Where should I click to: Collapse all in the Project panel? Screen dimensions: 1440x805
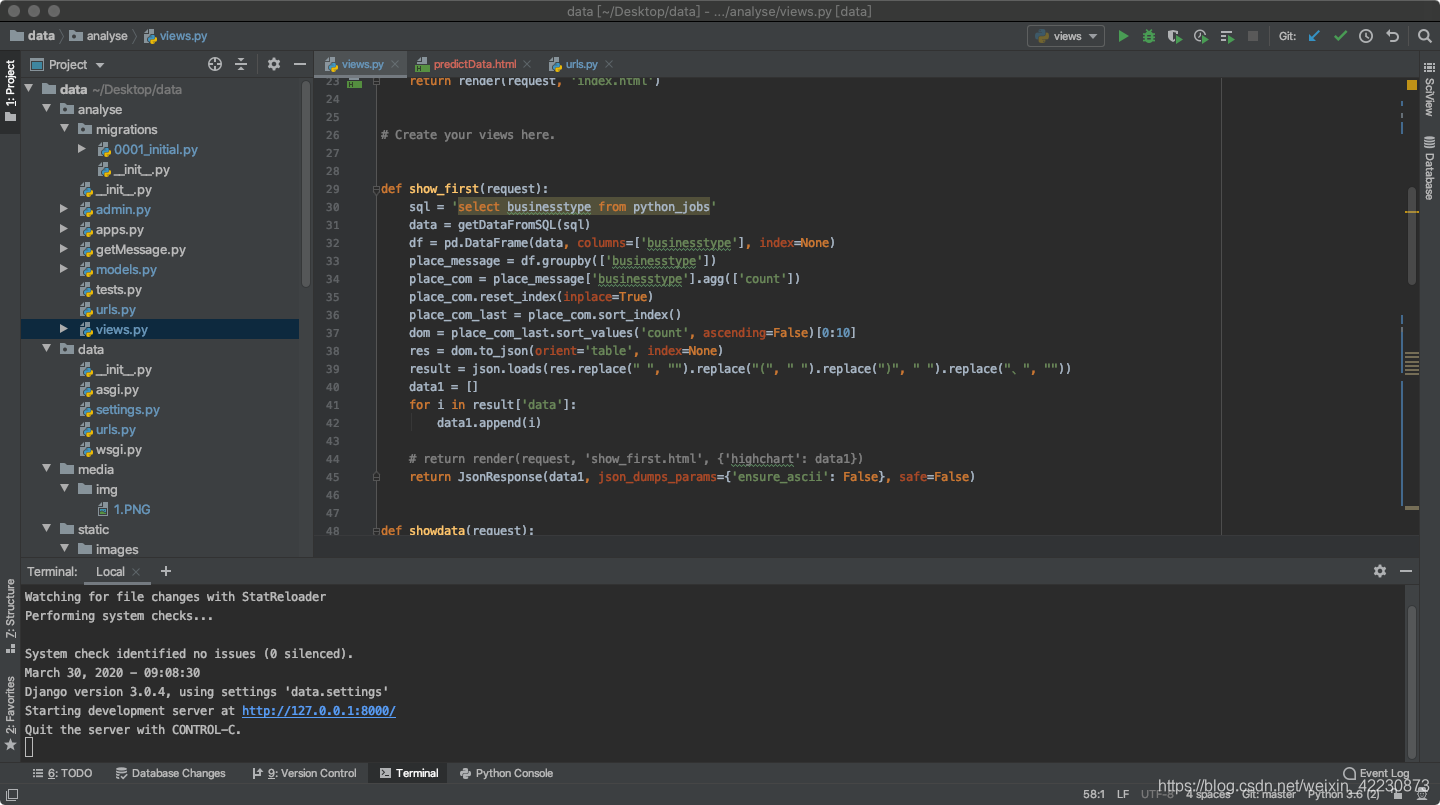point(241,64)
